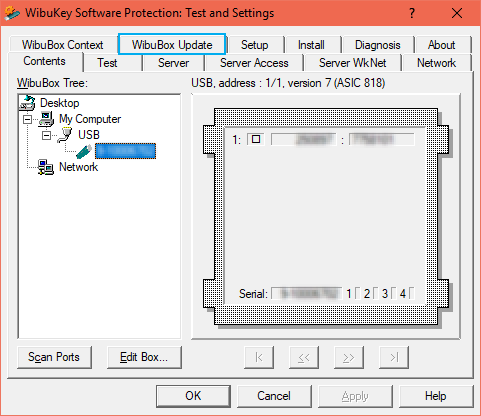Image resolution: width=481 pixels, height=416 pixels.
Task: Collapse the My Computer tree node
Action: tap(28, 119)
